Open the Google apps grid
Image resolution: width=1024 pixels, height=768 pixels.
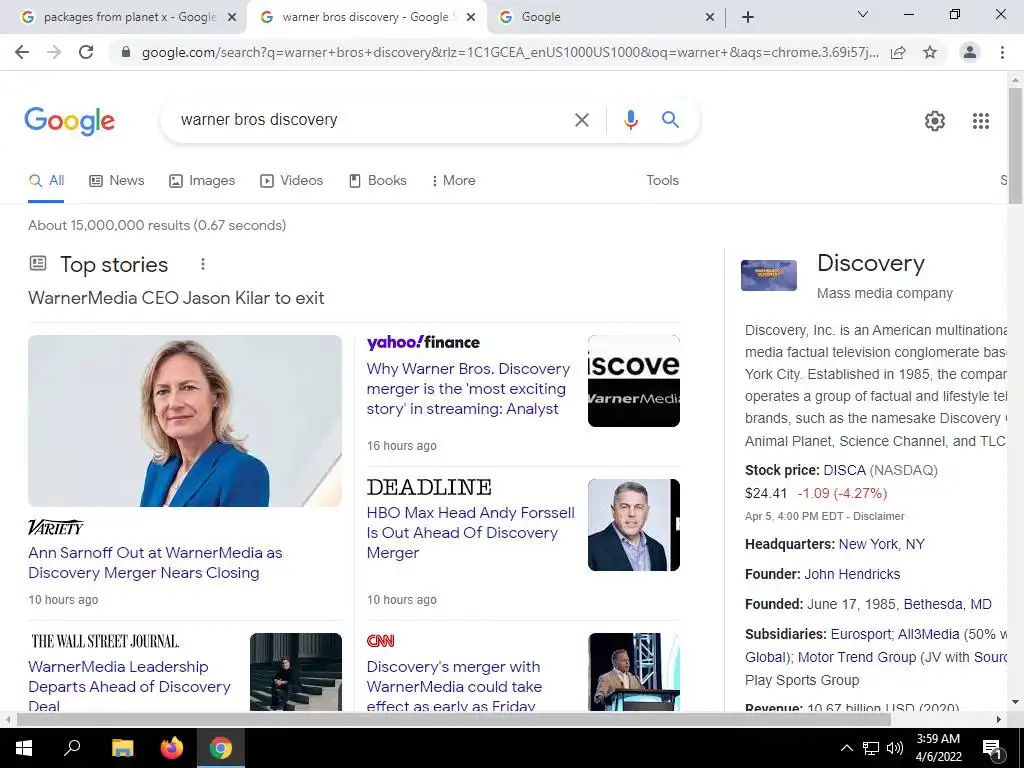(x=980, y=121)
